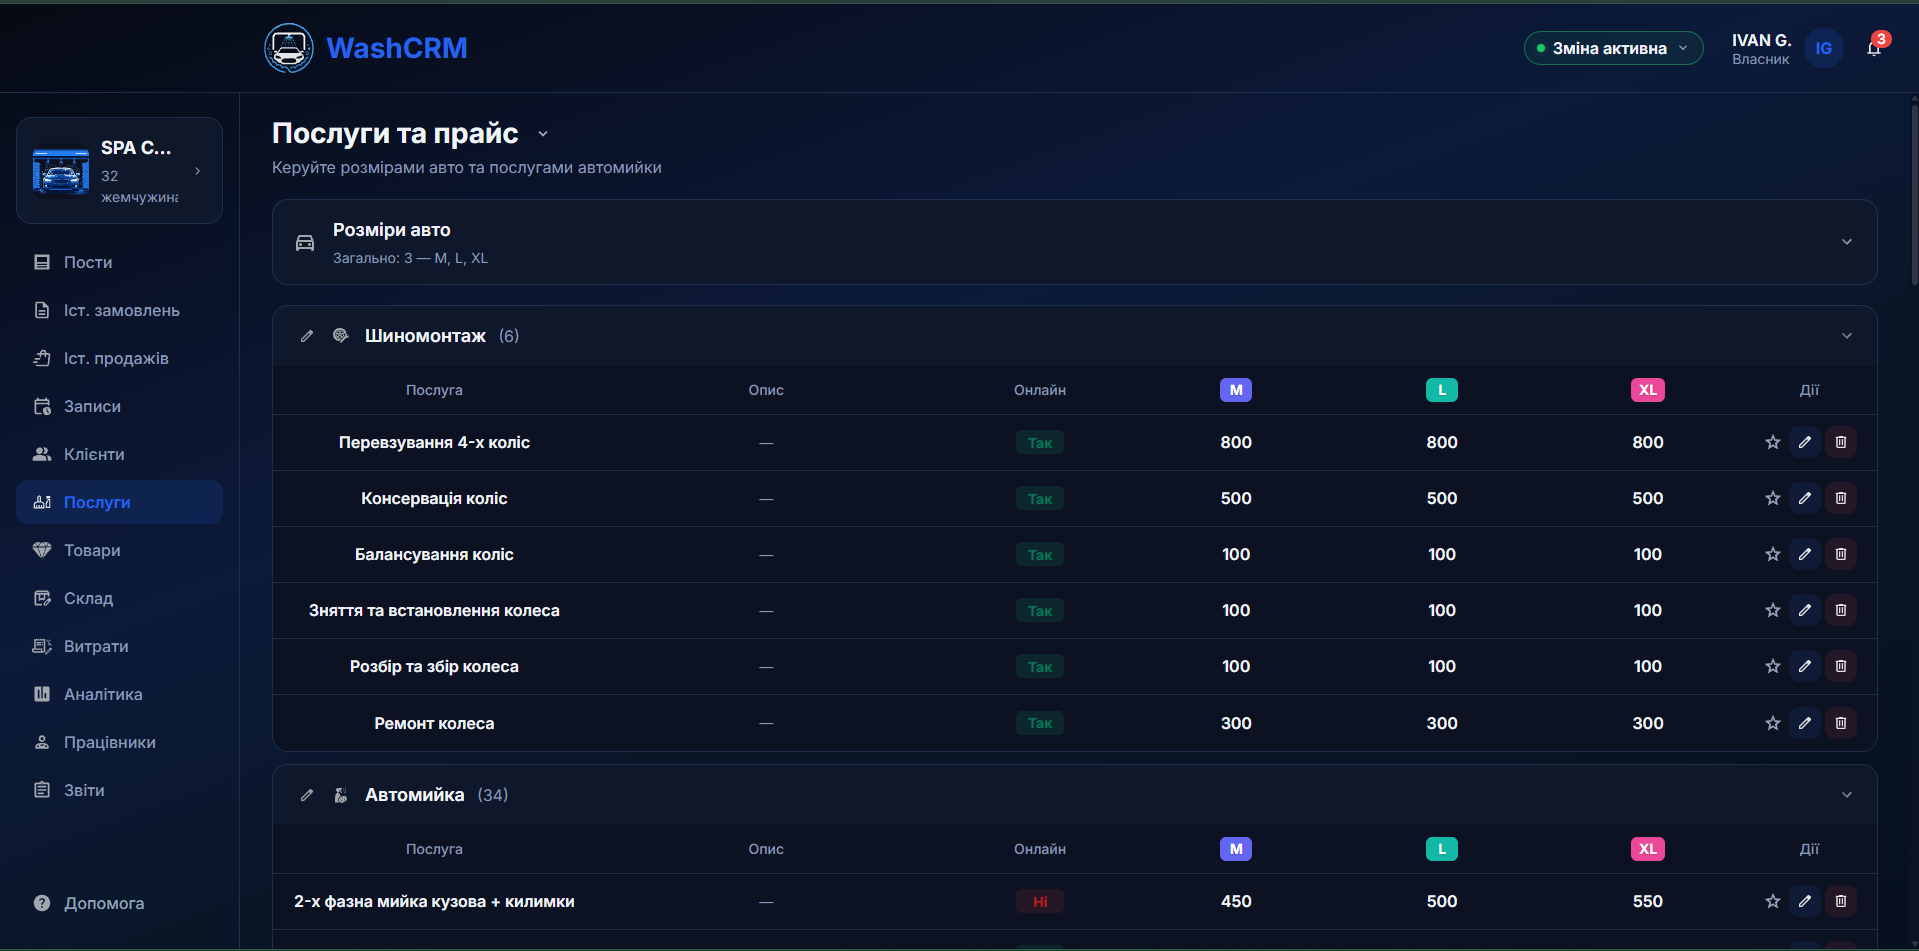1919x951 pixels.
Task: Edit the Перевзування 4-х коліс service
Action: click(x=1805, y=442)
